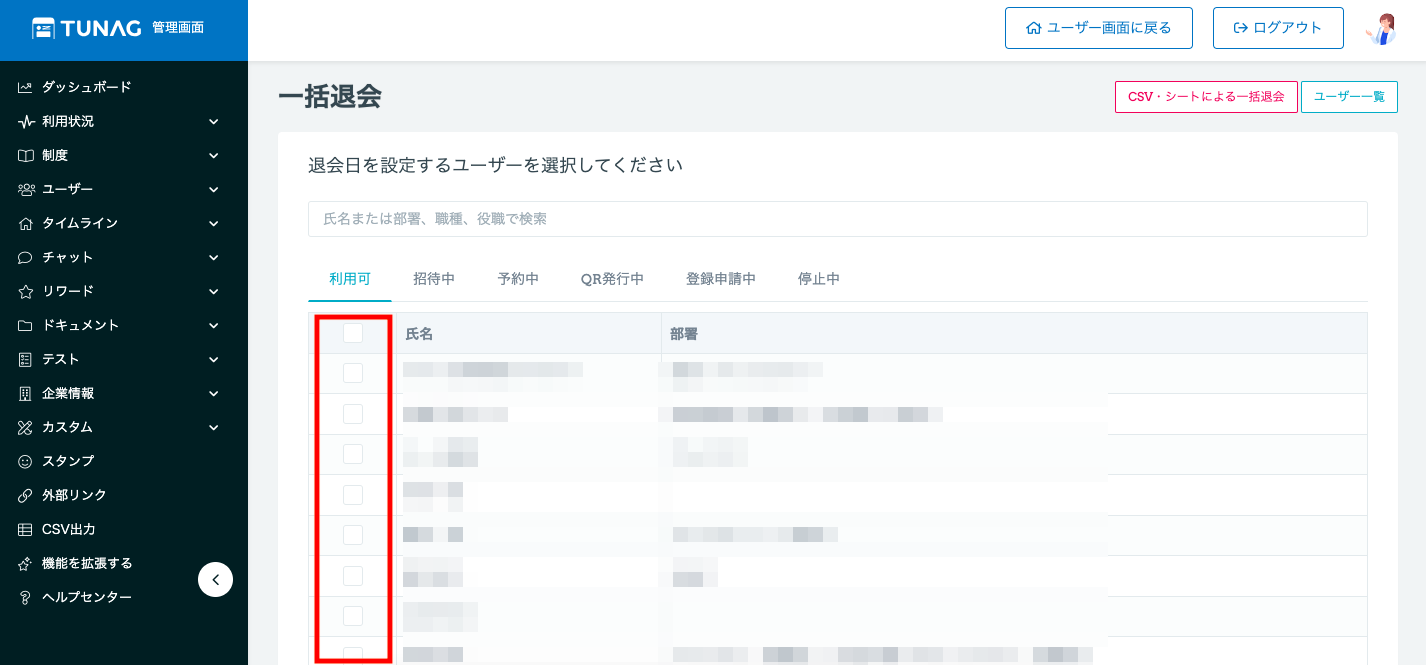
Task: Switch to the 招待中 tab
Action: click(x=434, y=279)
